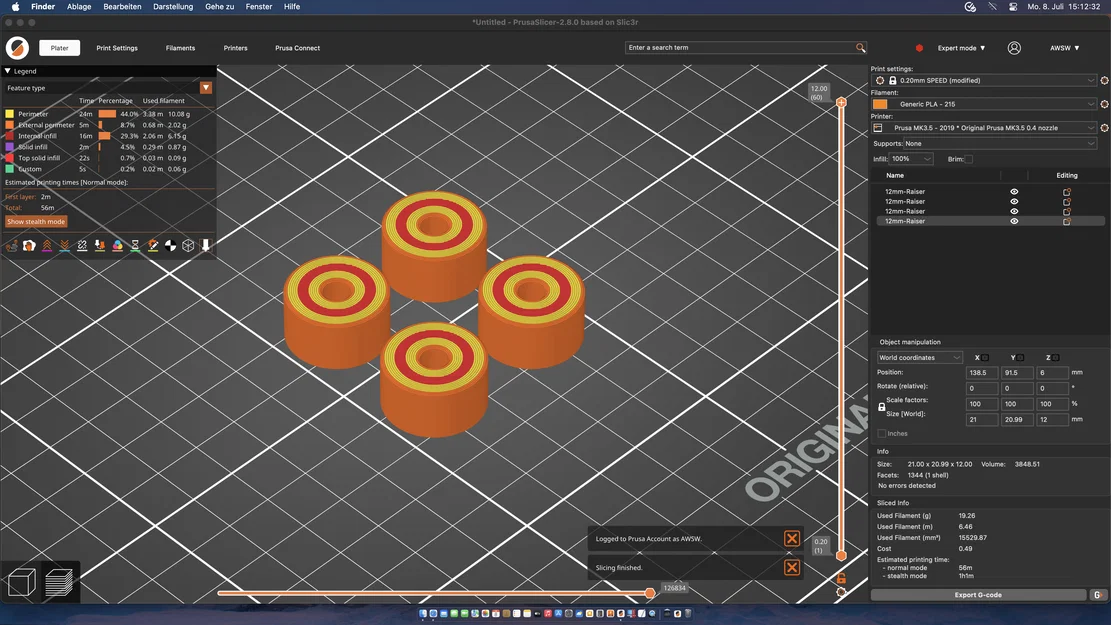Open filament settings gear icon
This screenshot has width=1111, height=625.
(x=1104, y=104)
